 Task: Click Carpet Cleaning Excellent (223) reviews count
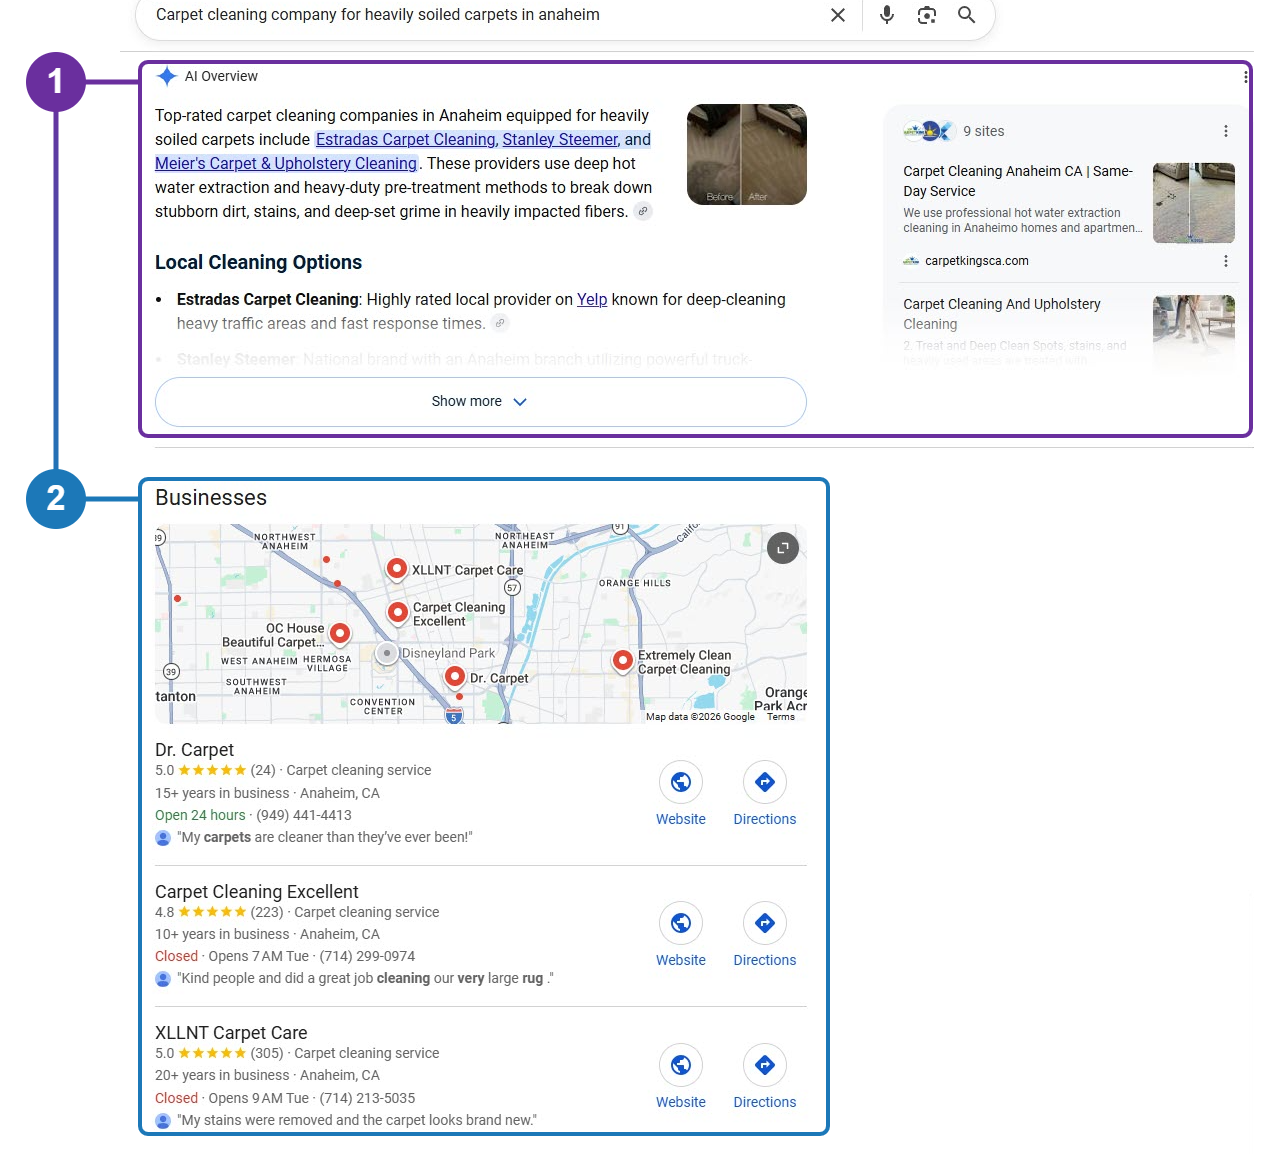tap(267, 912)
